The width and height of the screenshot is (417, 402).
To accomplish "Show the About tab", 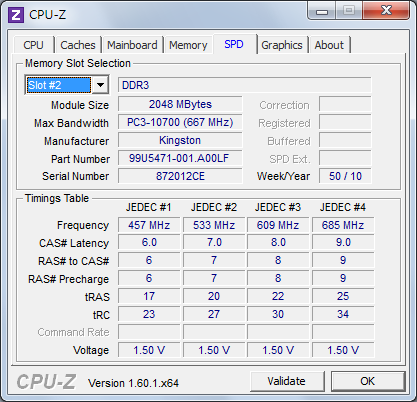I will pyautogui.click(x=329, y=45).
